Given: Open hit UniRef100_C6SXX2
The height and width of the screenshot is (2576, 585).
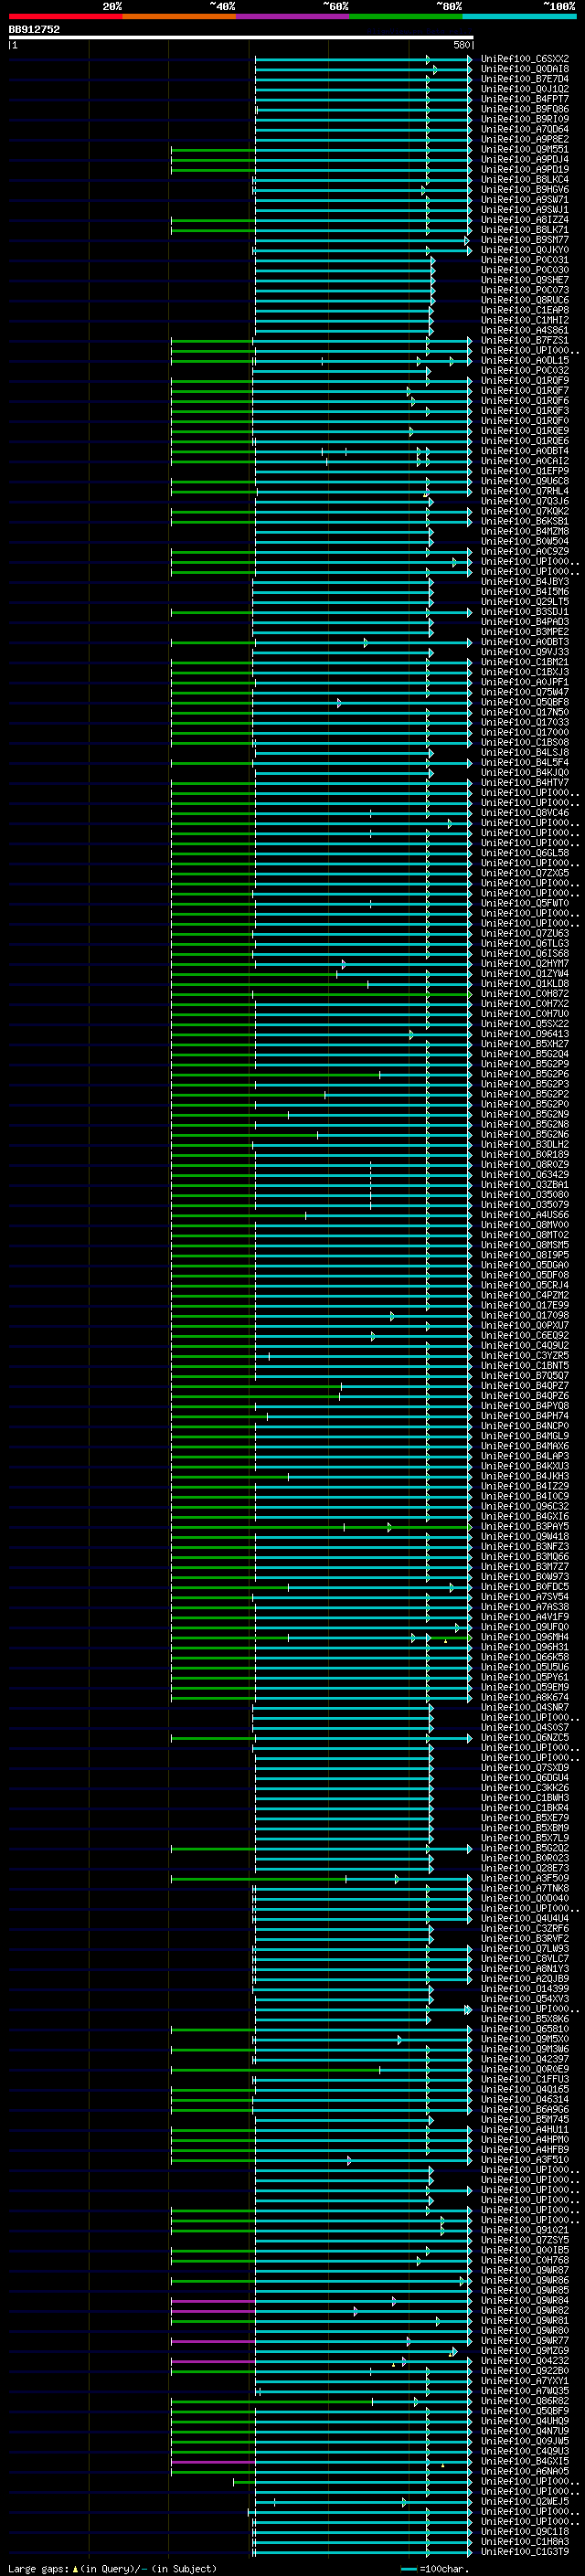Looking at the screenshot, I should pyautogui.click(x=525, y=59).
